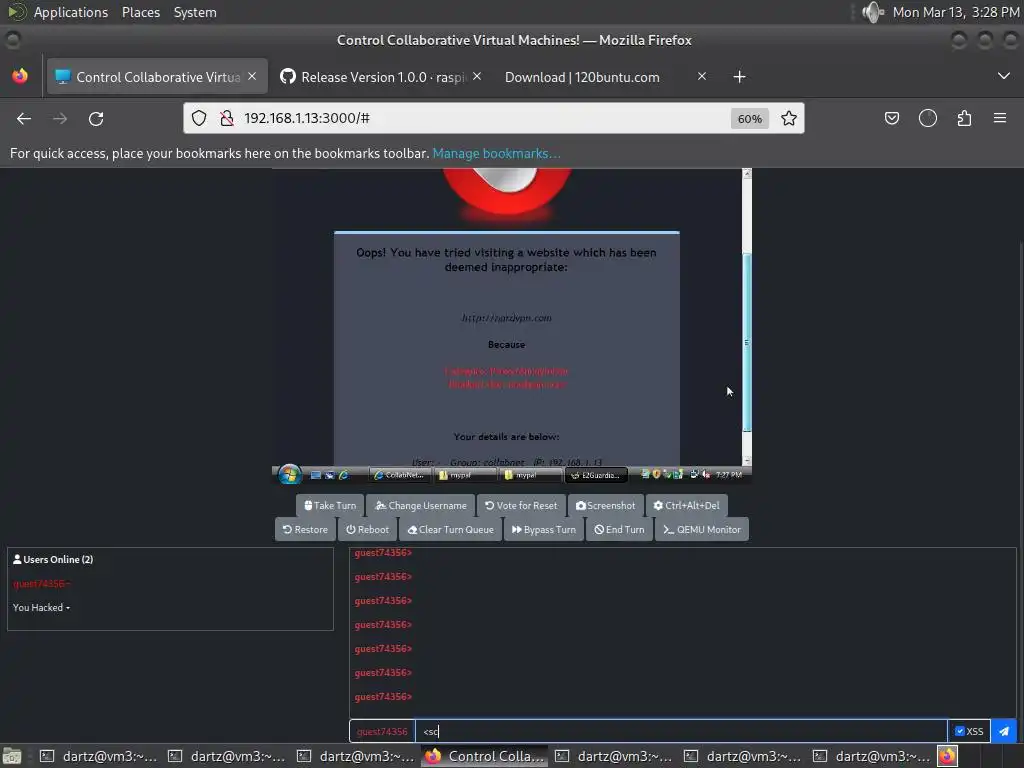Open the Firefox account icon
The height and width of the screenshot is (768, 1024).
pos(928,118)
